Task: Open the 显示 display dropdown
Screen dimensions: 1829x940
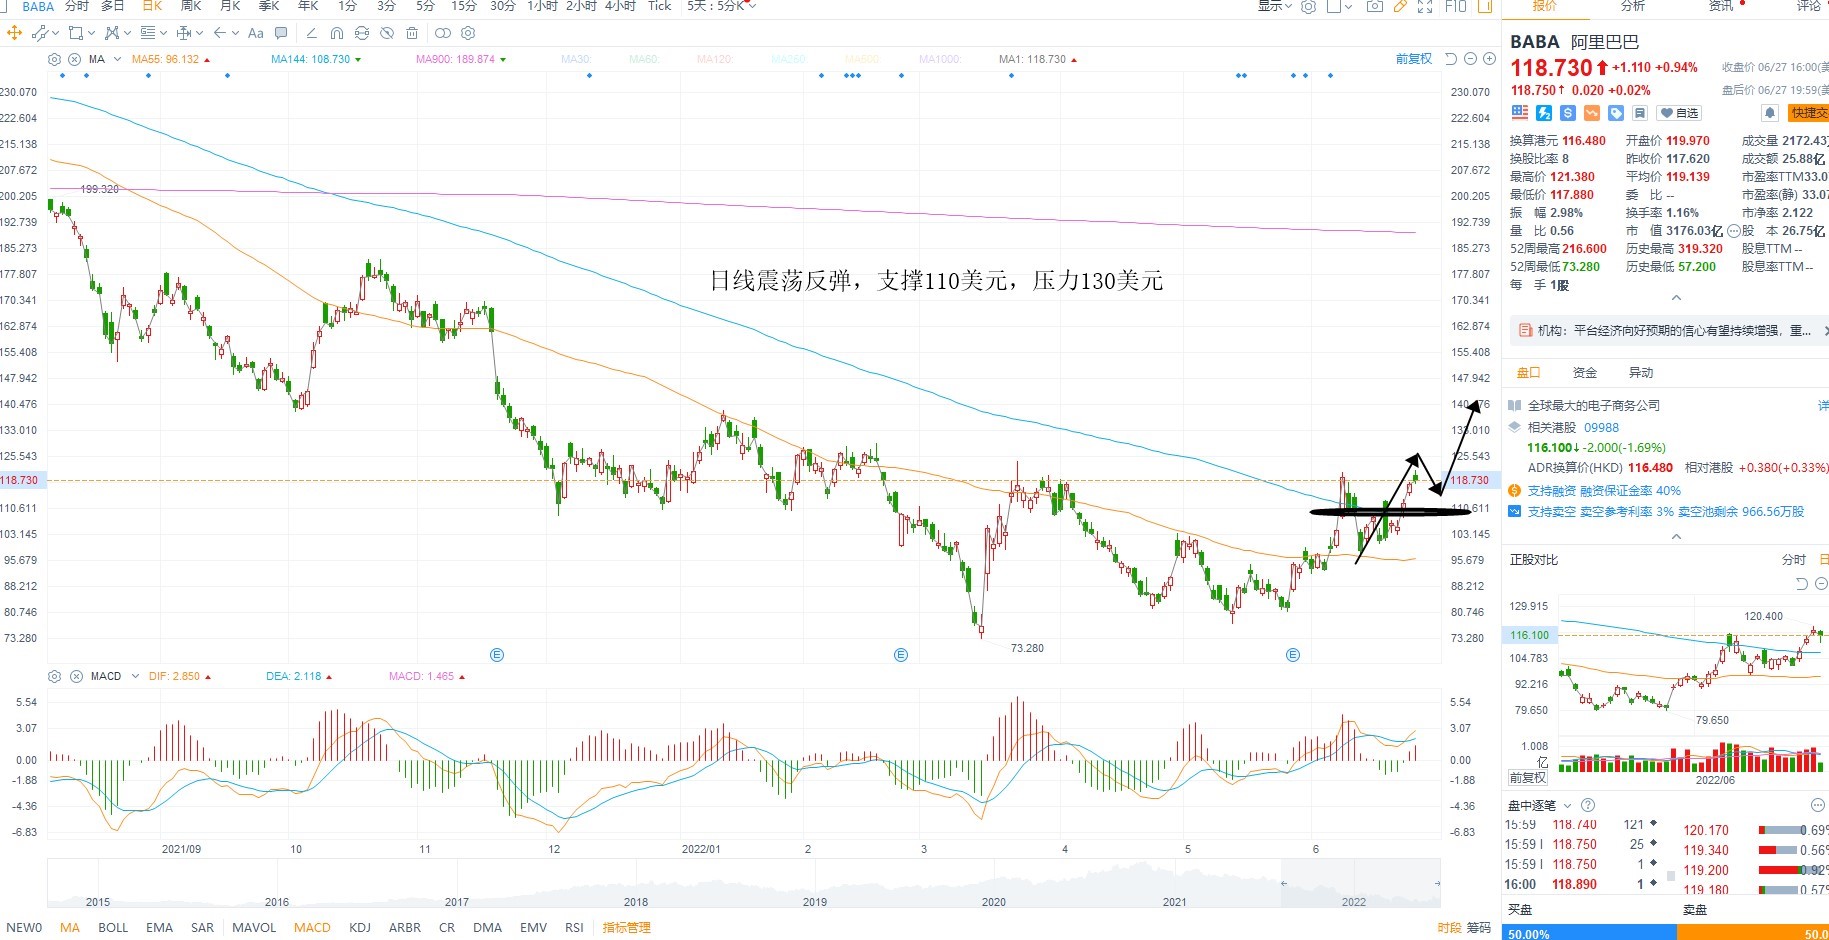Action: pos(1275,6)
